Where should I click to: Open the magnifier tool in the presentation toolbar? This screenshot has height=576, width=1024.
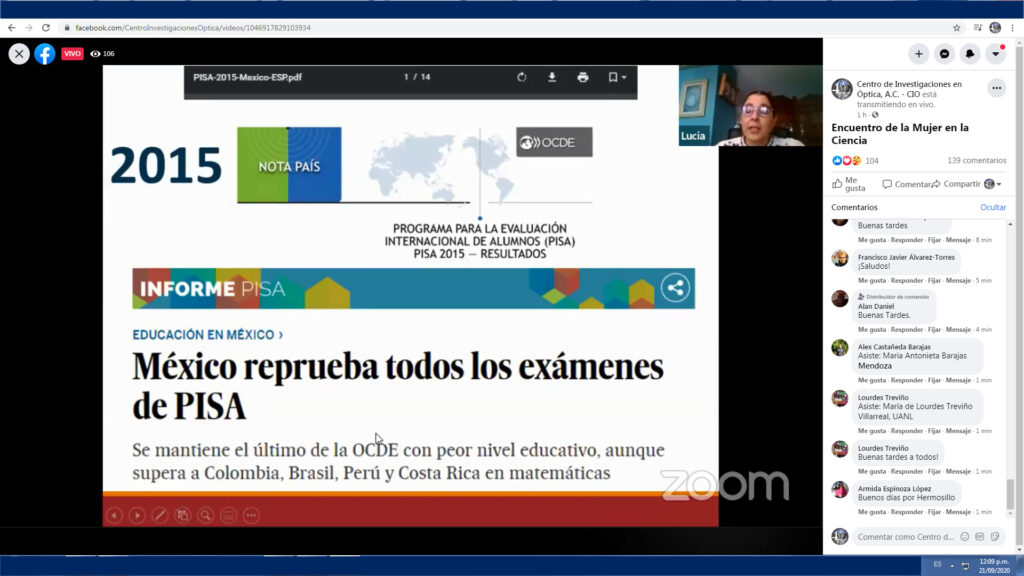click(x=206, y=515)
